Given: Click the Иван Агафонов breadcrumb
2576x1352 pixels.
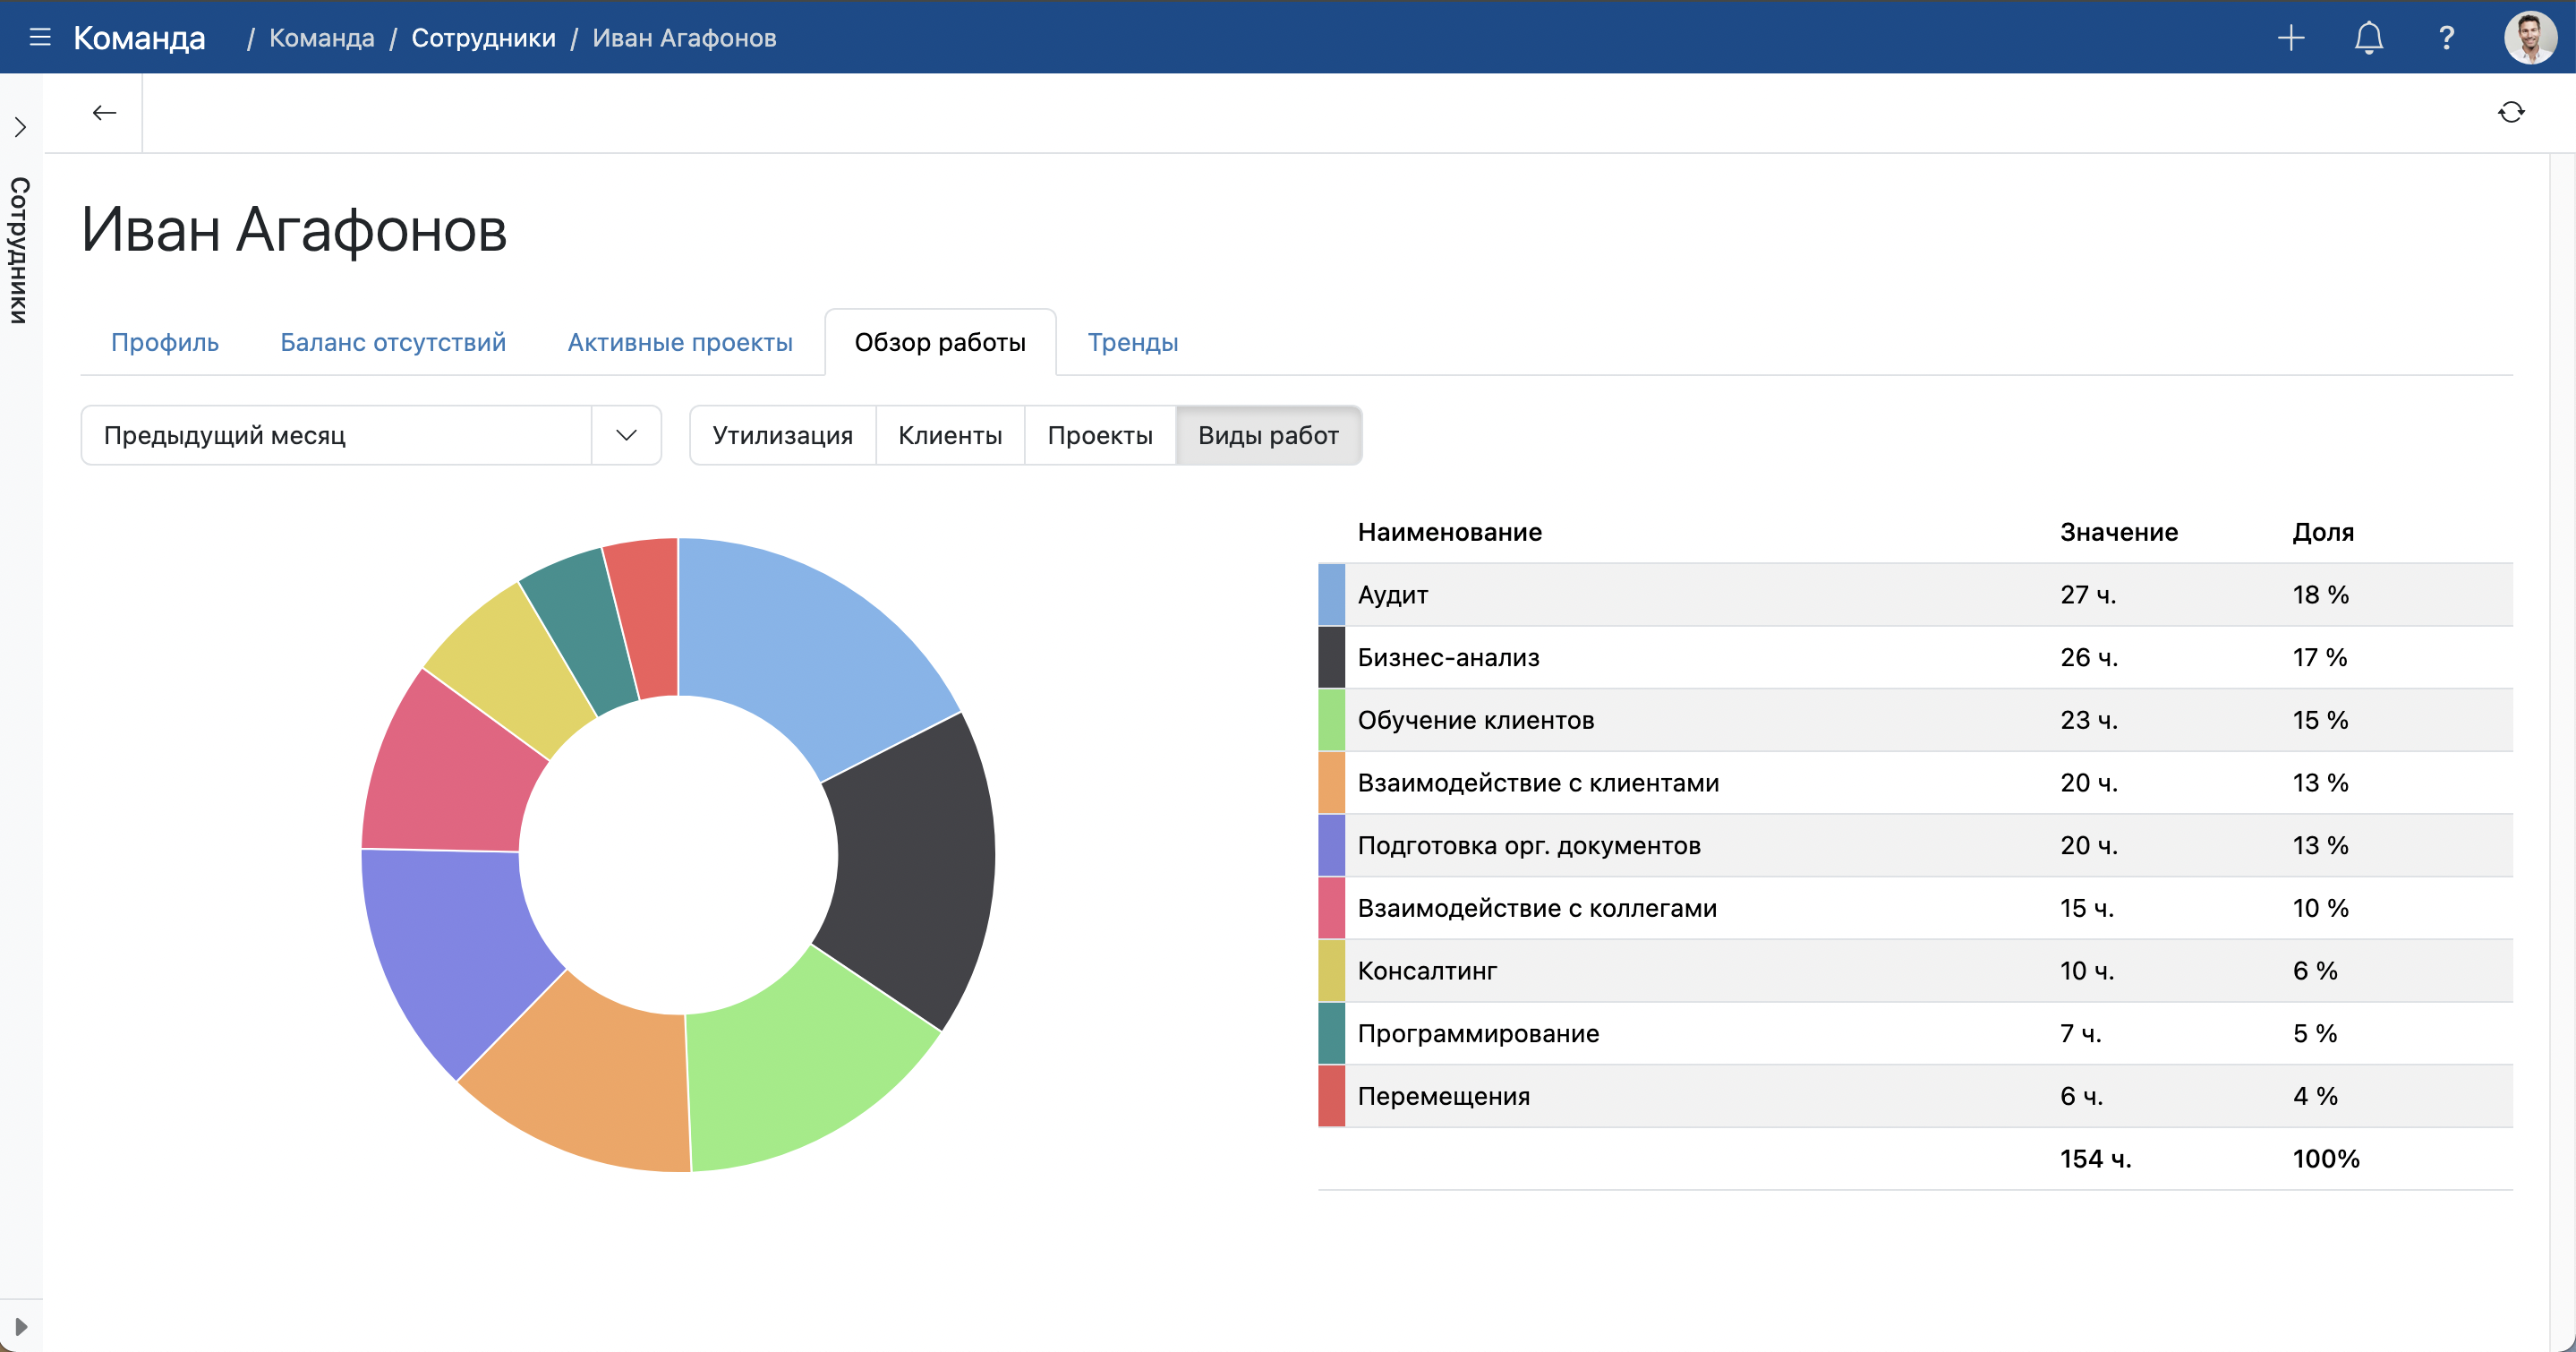Looking at the screenshot, I should pyautogui.click(x=684, y=38).
